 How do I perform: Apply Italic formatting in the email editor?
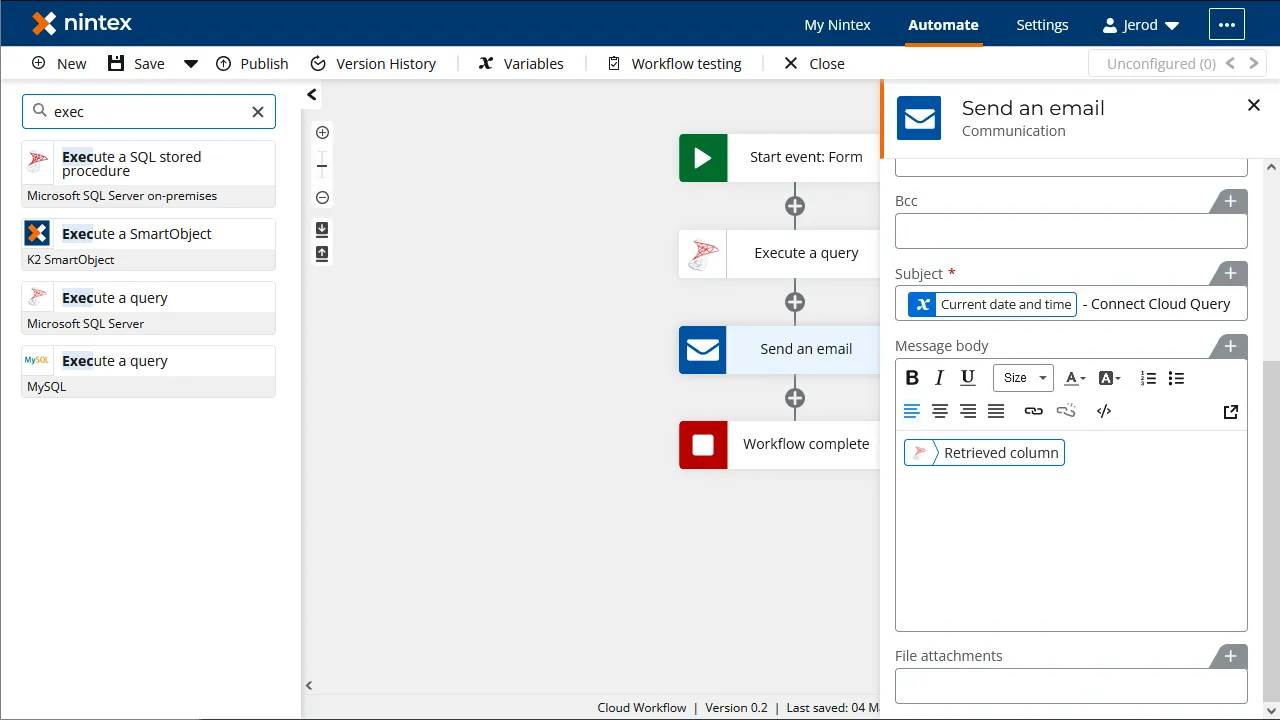939,377
